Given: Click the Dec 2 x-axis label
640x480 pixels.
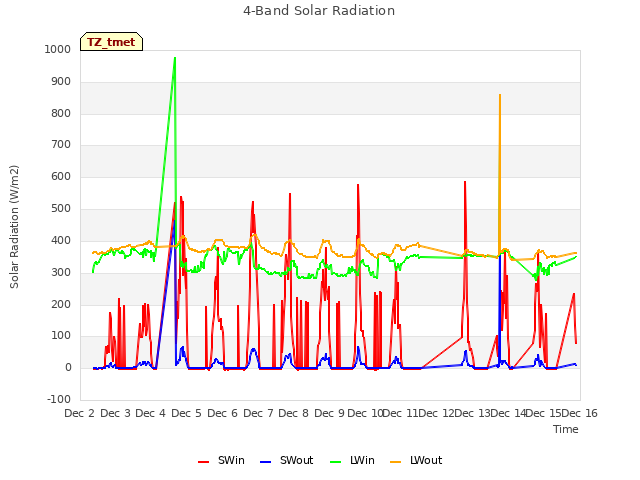Looking at the screenshot, I should [x=80, y=413].
